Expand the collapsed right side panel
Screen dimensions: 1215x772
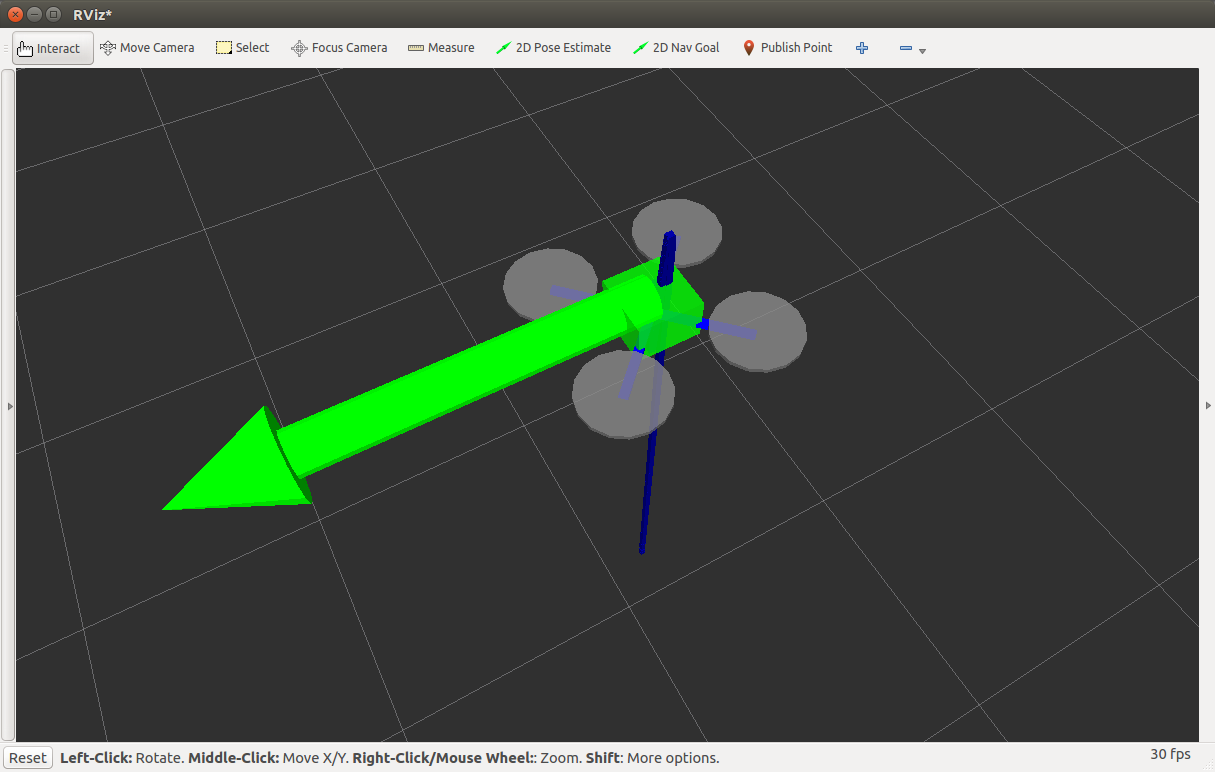click(x=1208, y=406)
